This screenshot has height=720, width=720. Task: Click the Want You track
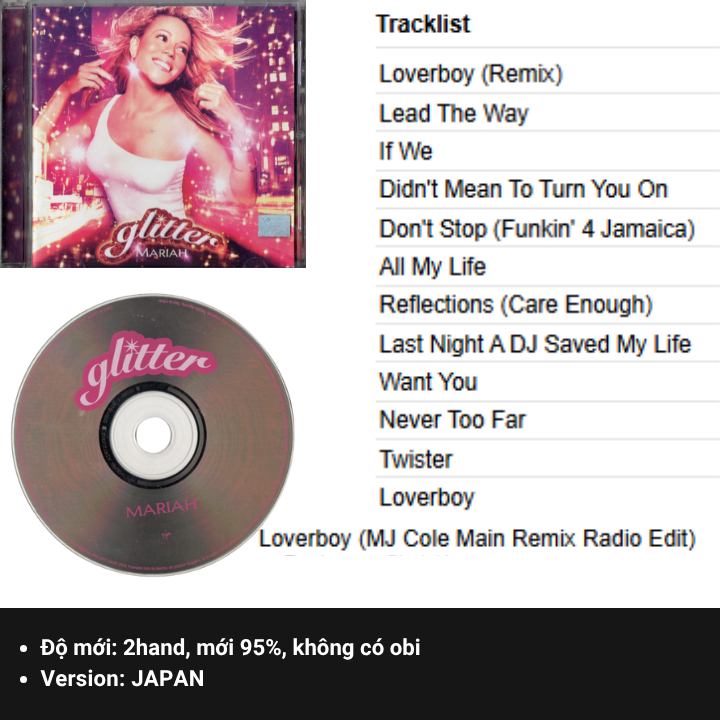[x=428, y=382]
